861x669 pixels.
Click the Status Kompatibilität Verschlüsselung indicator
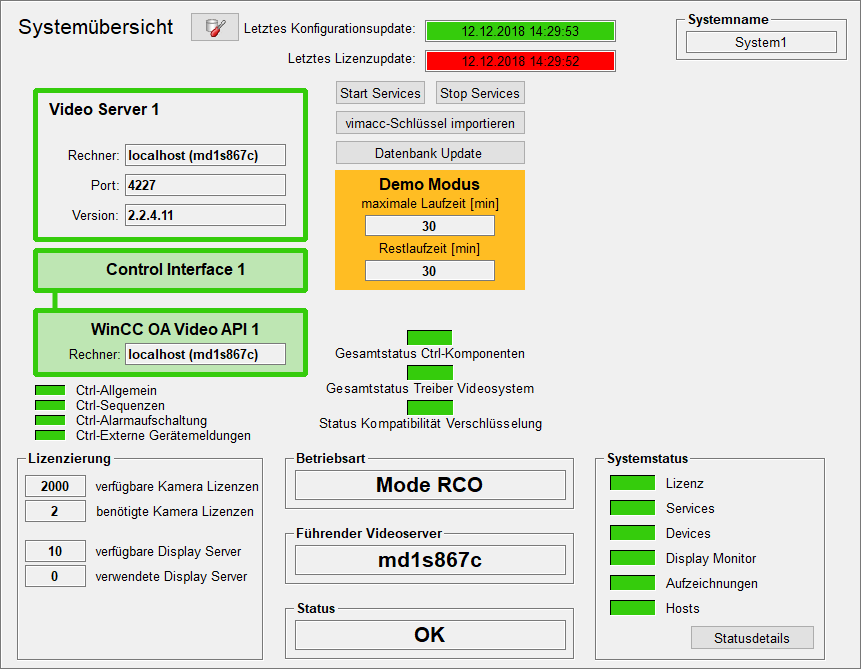429,407
